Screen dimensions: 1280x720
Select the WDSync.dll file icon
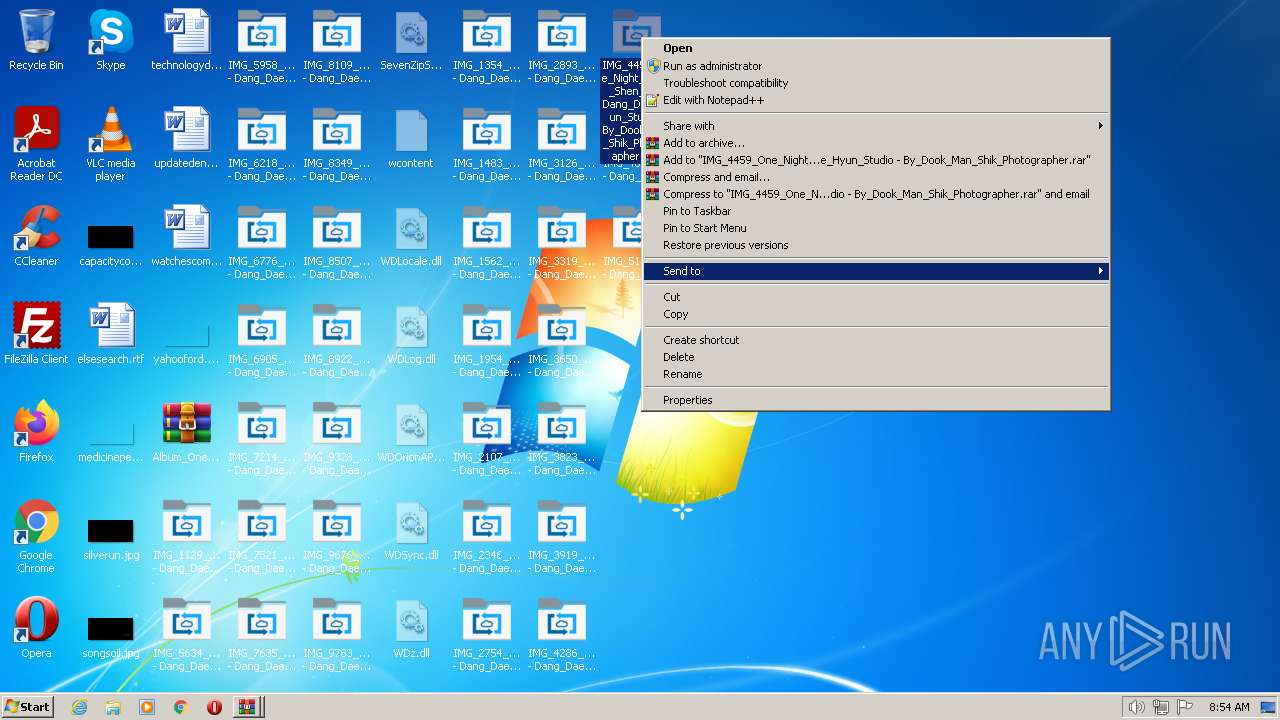[x=411, y=530]
